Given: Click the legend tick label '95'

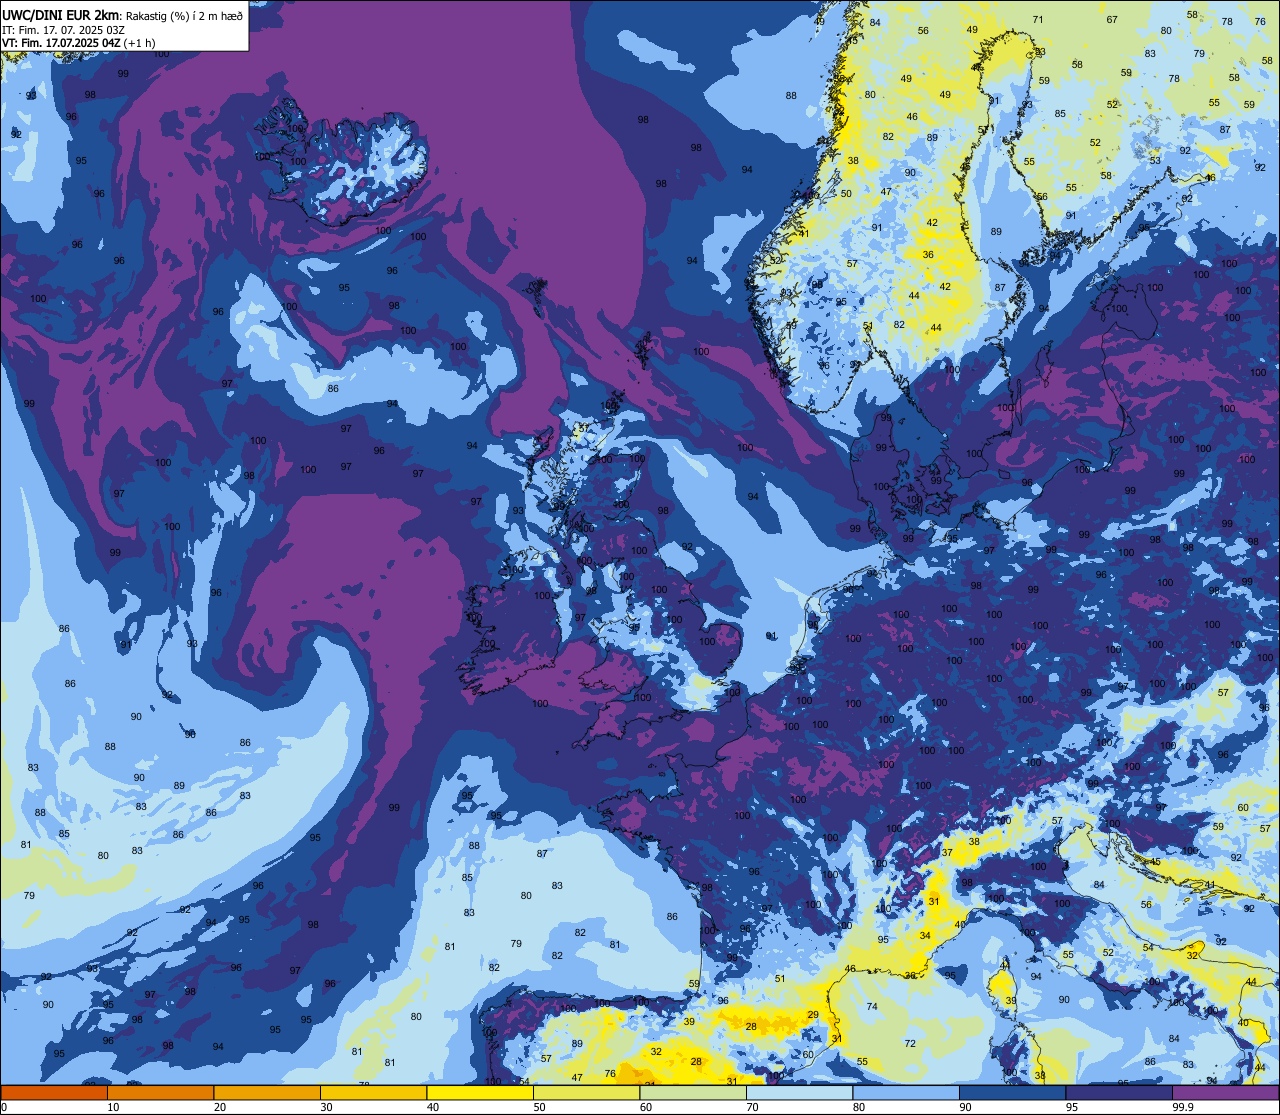Looking at the screenshot, I should click(1071, 1107).
